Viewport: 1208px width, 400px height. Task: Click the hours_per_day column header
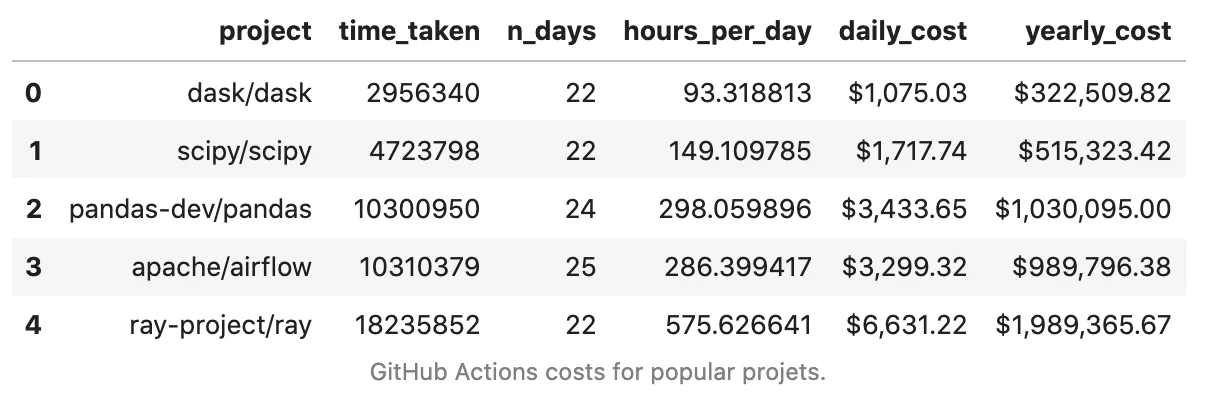tap(717, 32)
